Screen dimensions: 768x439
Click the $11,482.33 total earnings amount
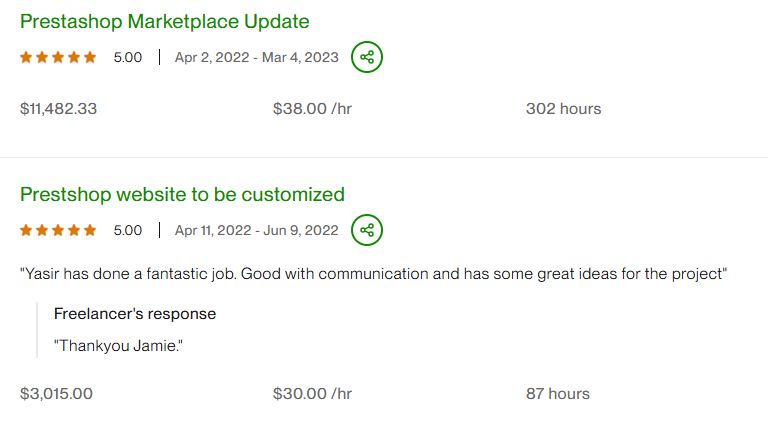click(x=58, y=109)
